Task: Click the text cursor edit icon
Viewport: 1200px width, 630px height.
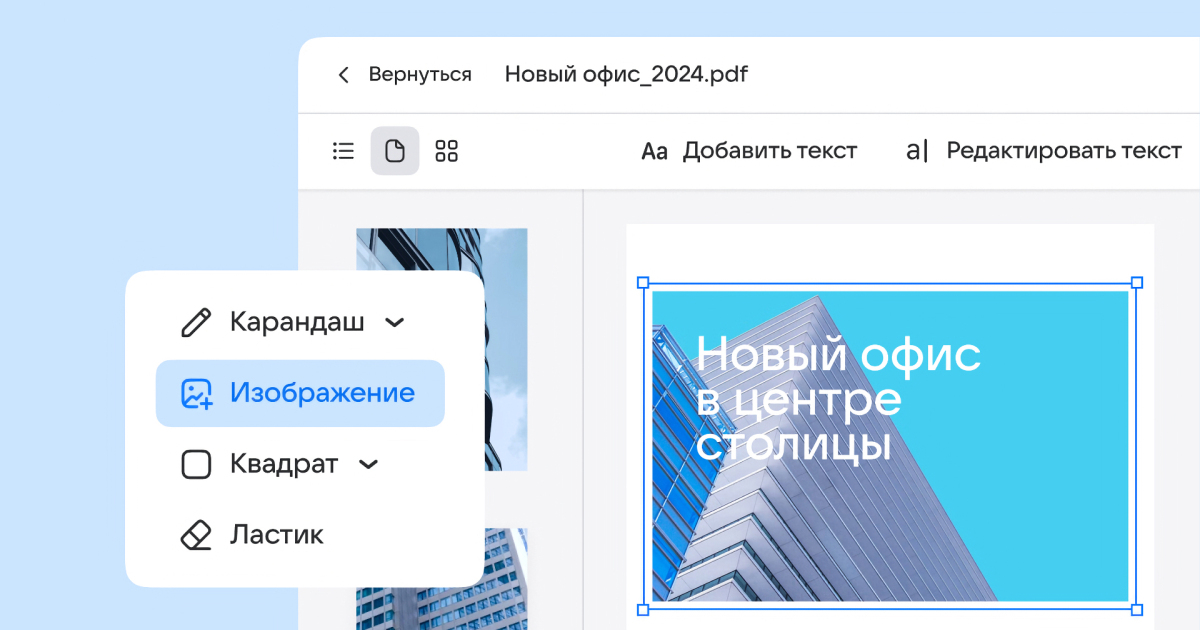Action: click(x=917, y=151)
